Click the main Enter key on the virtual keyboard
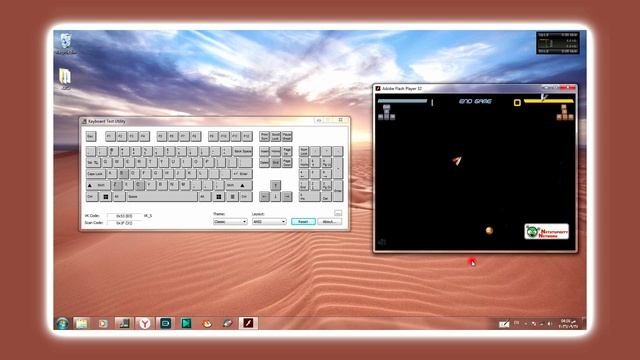Viewport: 640px width, 360px height. [241, 174]
